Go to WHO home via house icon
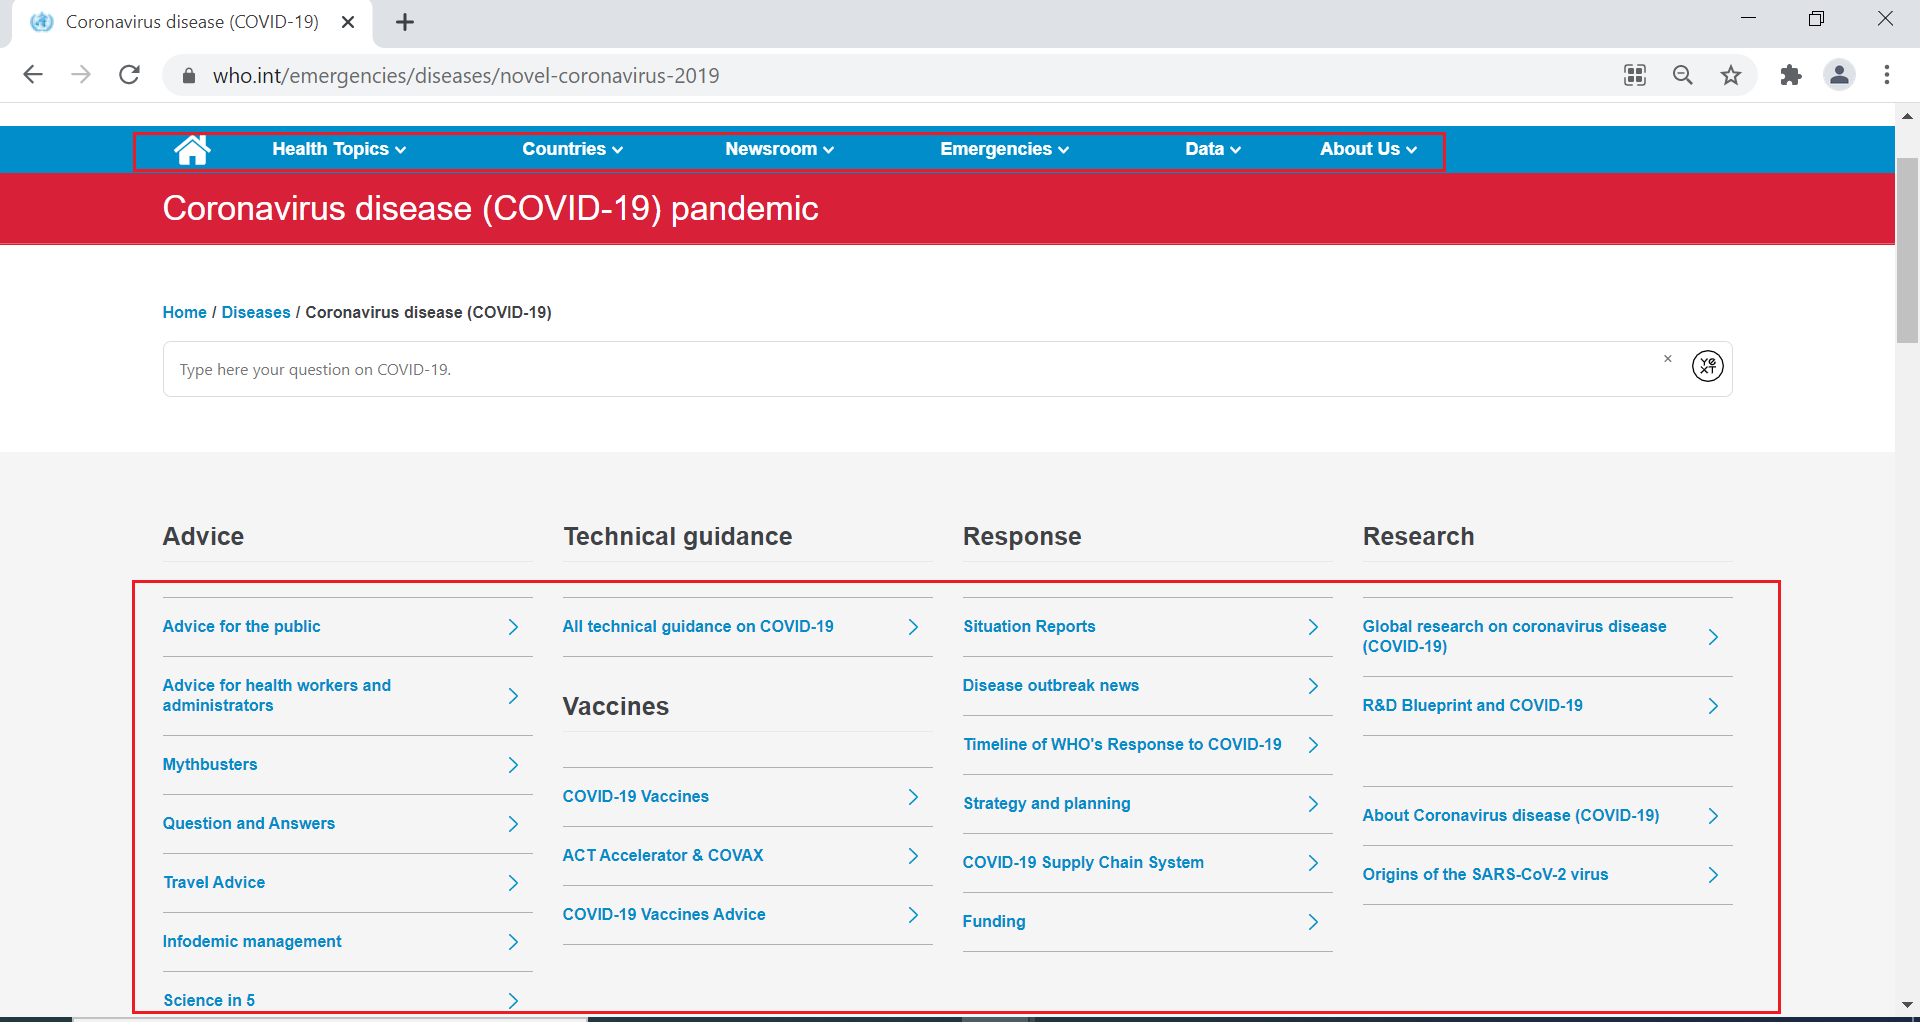1920x1022 pixels. tap(192, 150)
